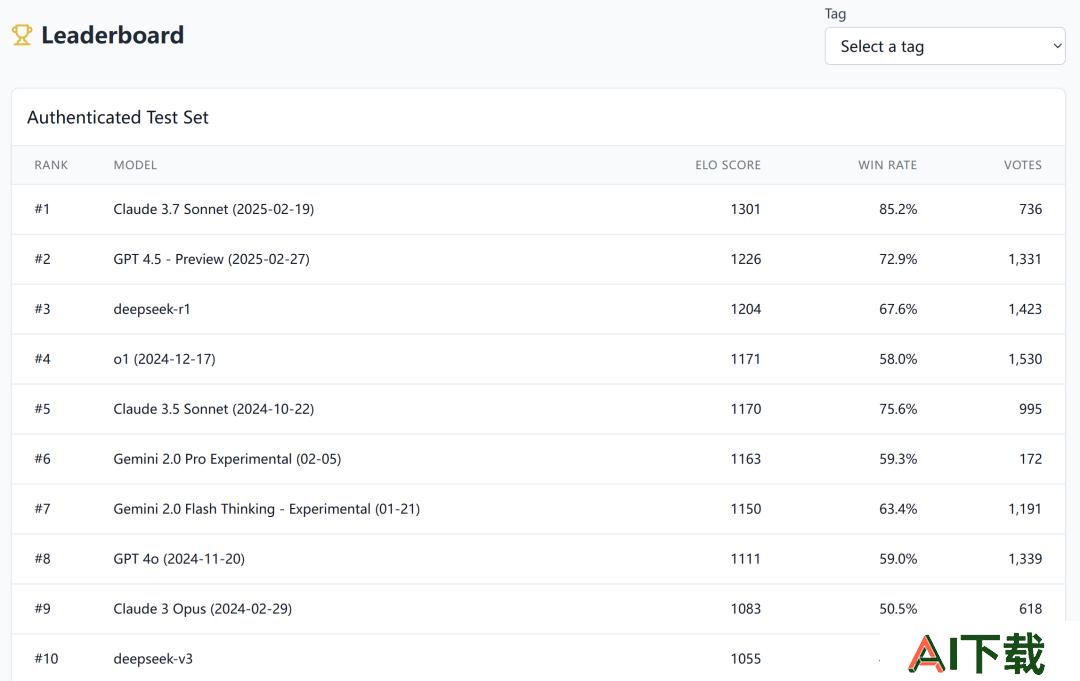The height and width of the screenshot is (681, 1080).
Task: Select Claude 3 Opus (2024-02-29) model name
Action: click(202, 609)
